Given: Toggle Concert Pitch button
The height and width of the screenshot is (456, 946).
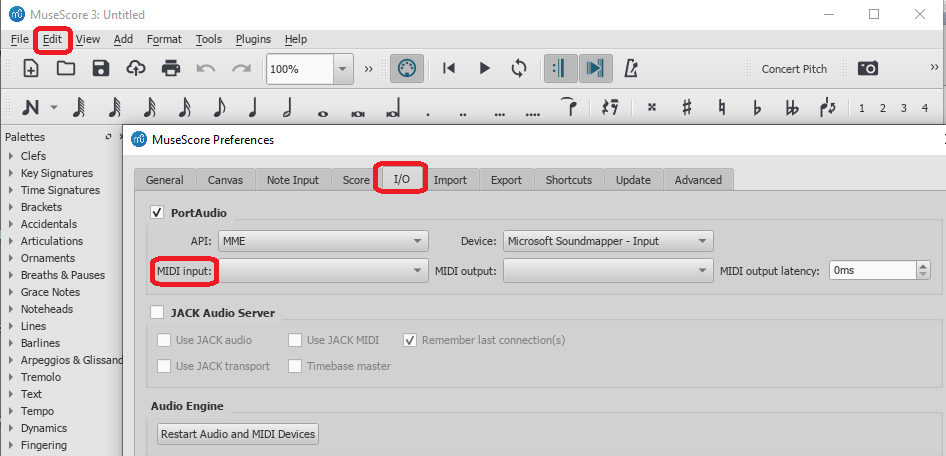Looking at the screenshot, I should click(794, 69).
